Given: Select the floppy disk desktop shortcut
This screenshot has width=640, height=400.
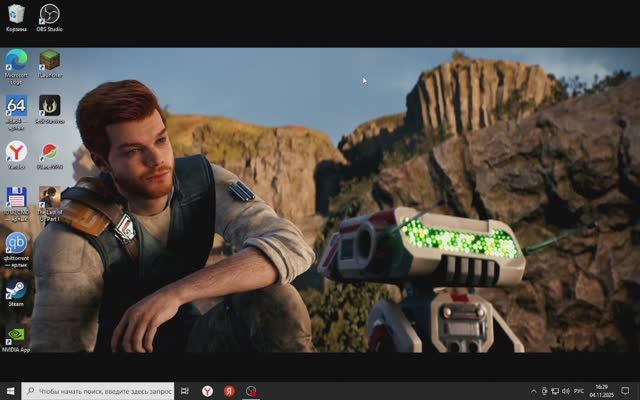Looking at the screenshot, I should point(16,204).
